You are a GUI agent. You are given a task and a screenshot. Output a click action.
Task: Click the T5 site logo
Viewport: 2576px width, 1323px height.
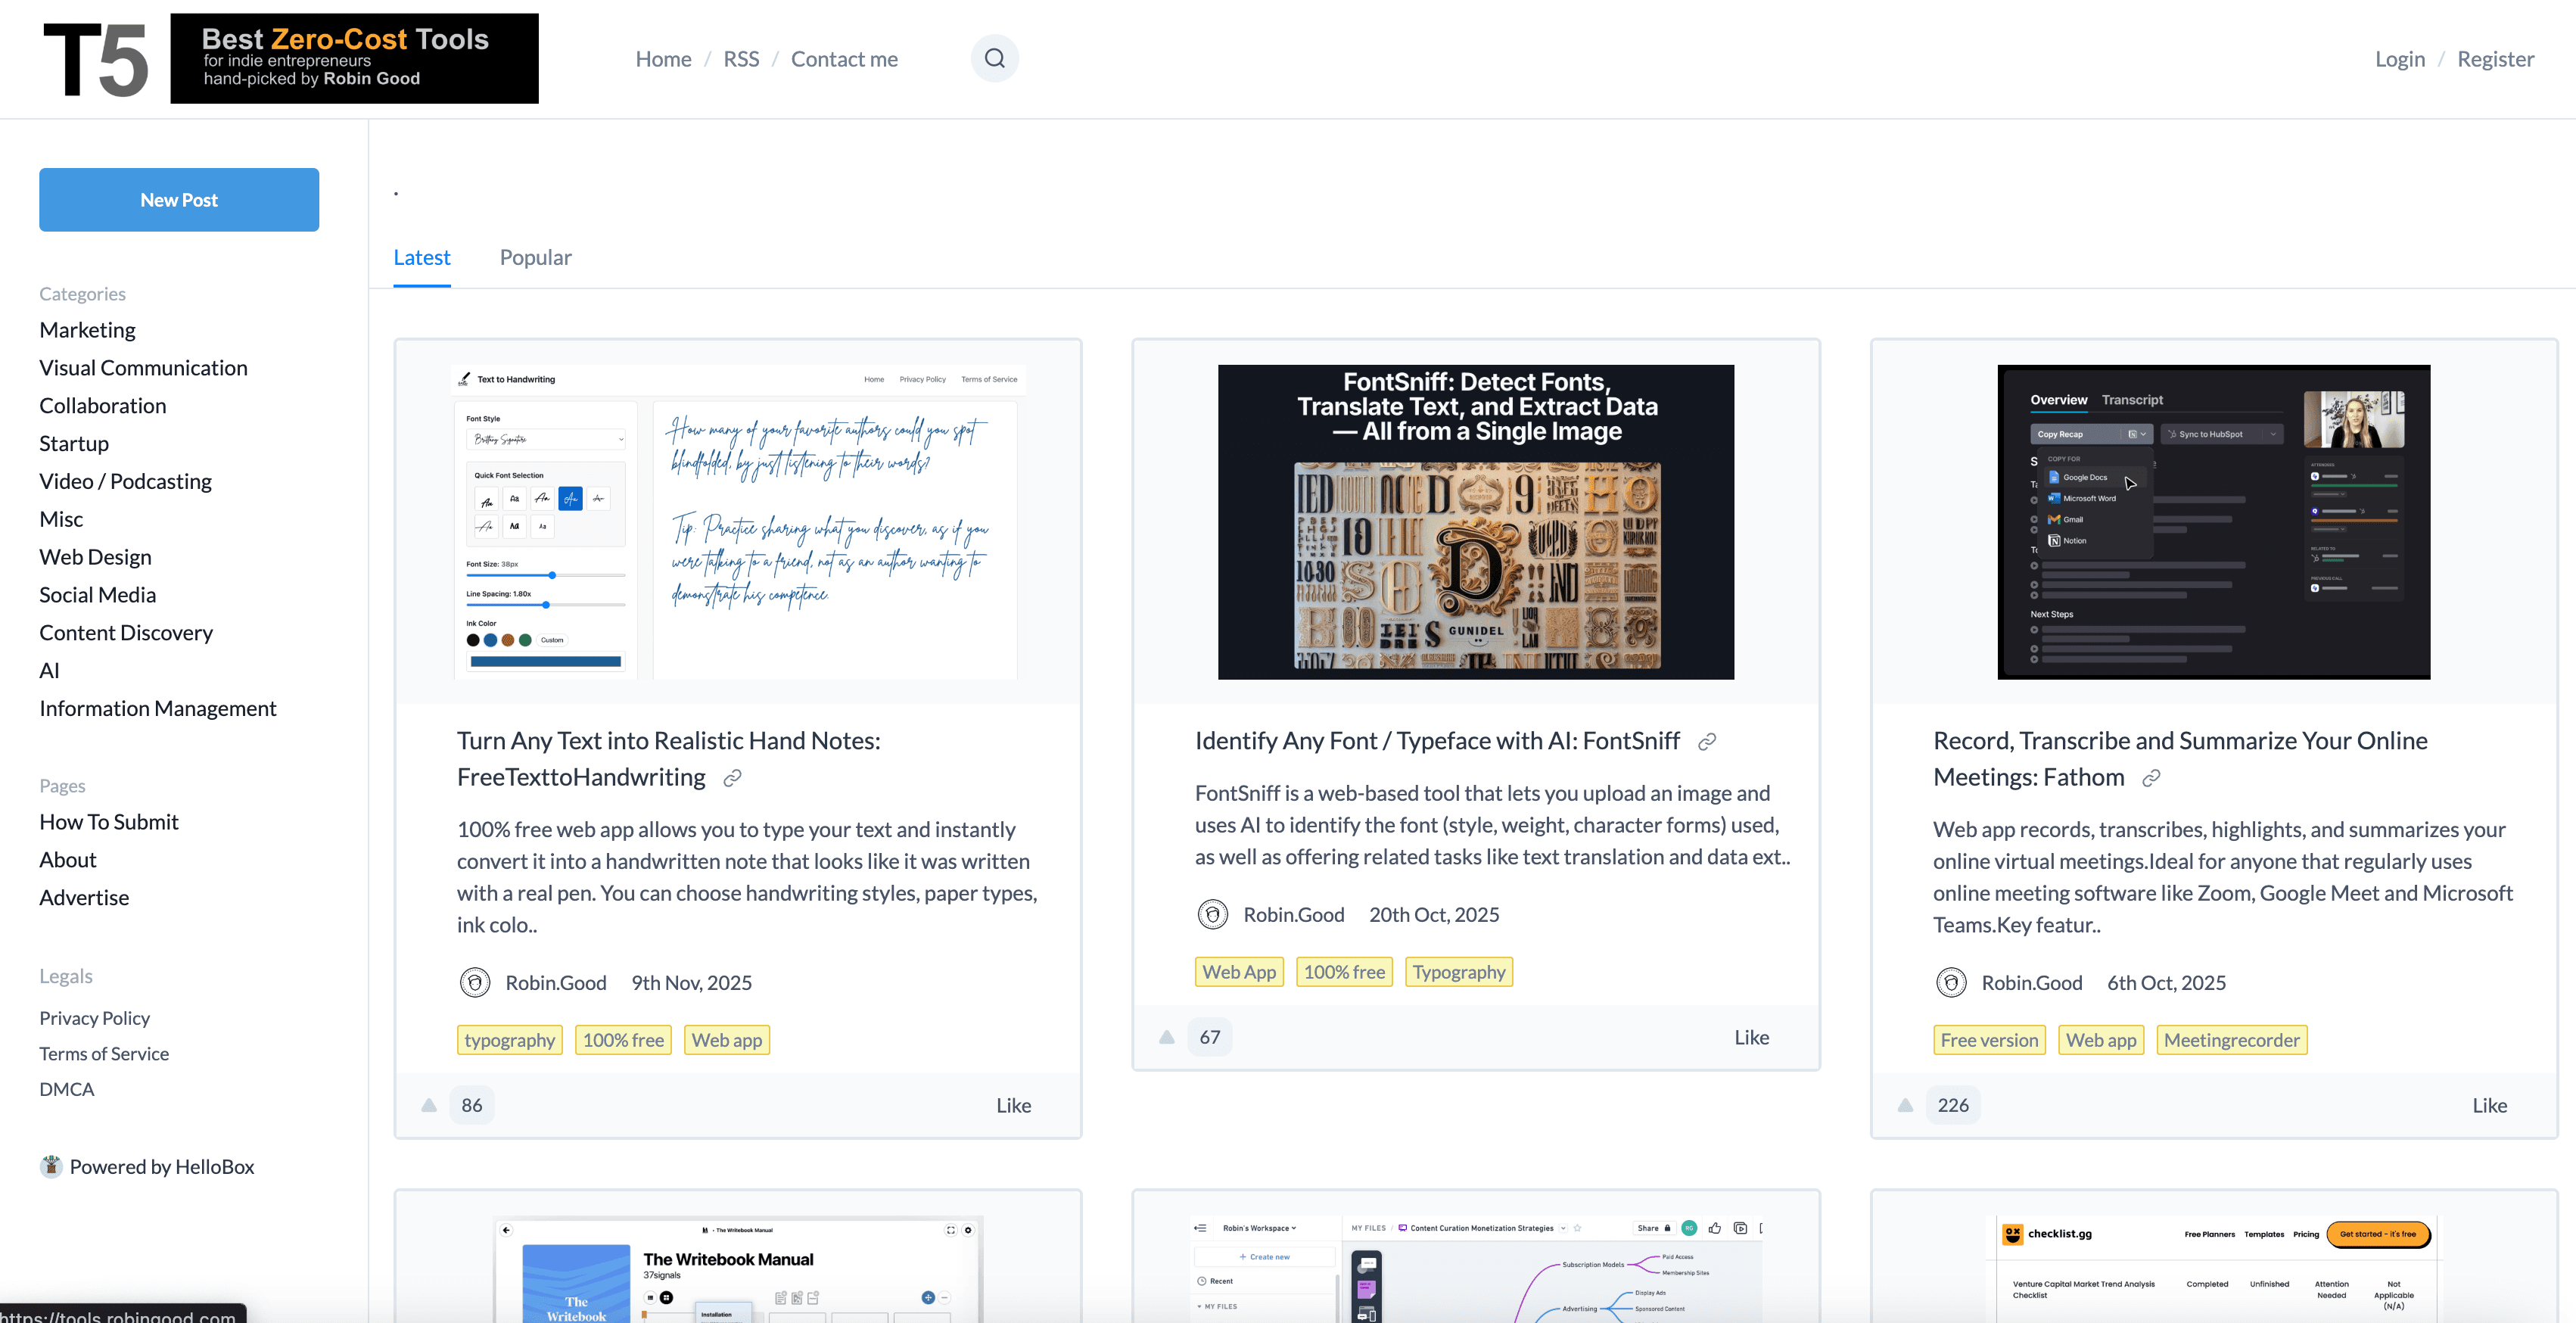(x=96, y=60)
